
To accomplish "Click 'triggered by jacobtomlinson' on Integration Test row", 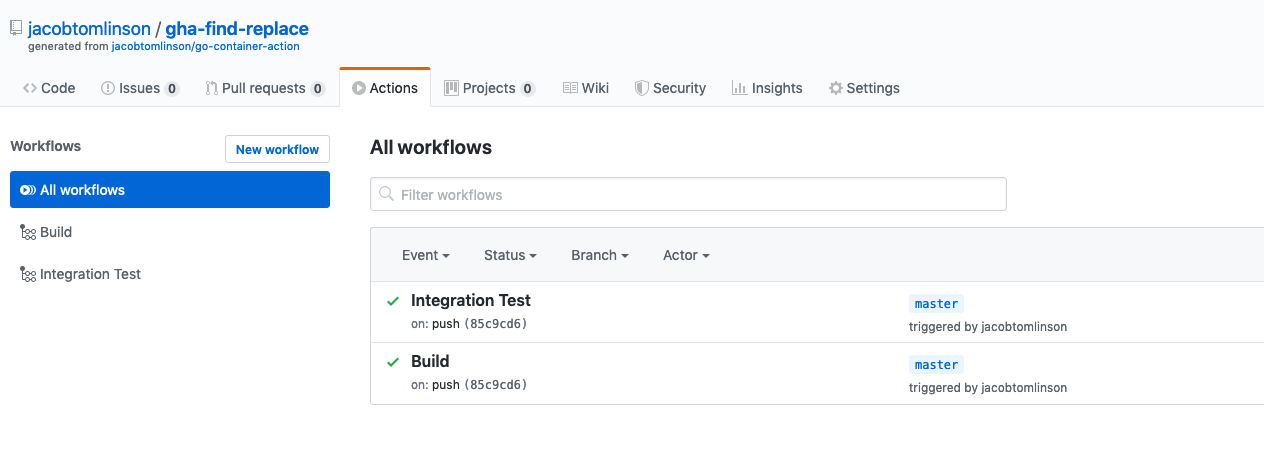I will click(988, 327).
